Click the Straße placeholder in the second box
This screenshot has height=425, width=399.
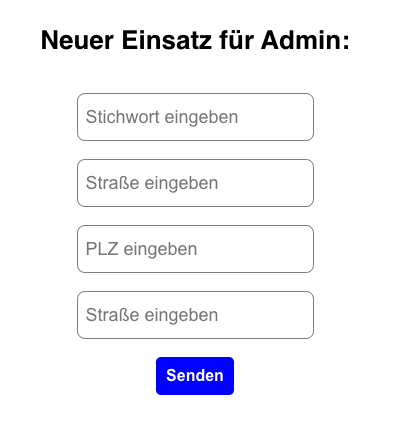click(x=152, y=183)
